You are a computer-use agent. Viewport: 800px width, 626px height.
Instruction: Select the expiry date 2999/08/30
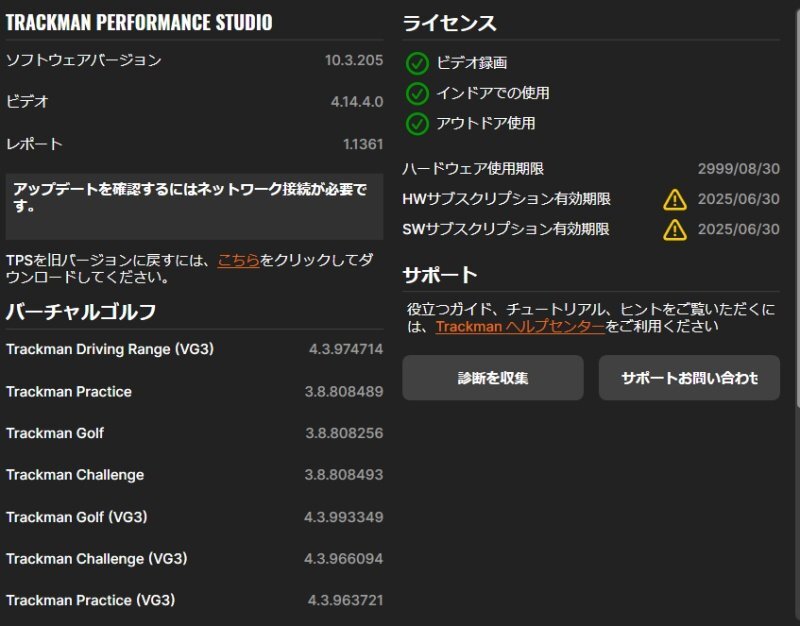coord(738,169)
